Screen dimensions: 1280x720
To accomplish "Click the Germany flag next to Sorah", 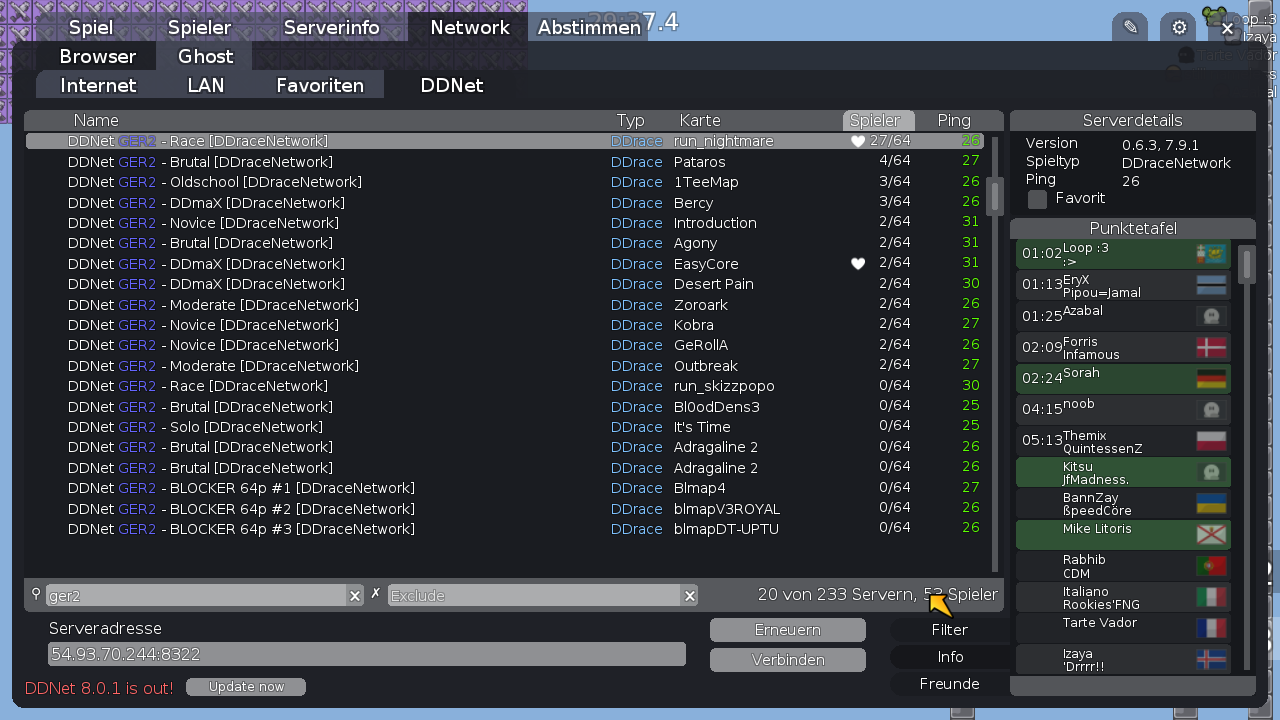I will pos(1210,378).
